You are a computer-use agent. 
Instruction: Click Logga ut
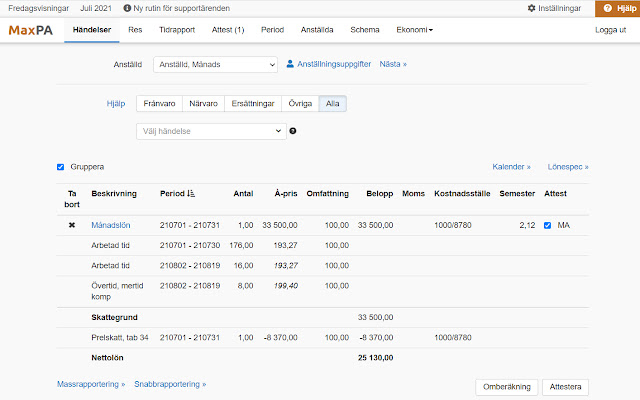[x=610, y=30]
